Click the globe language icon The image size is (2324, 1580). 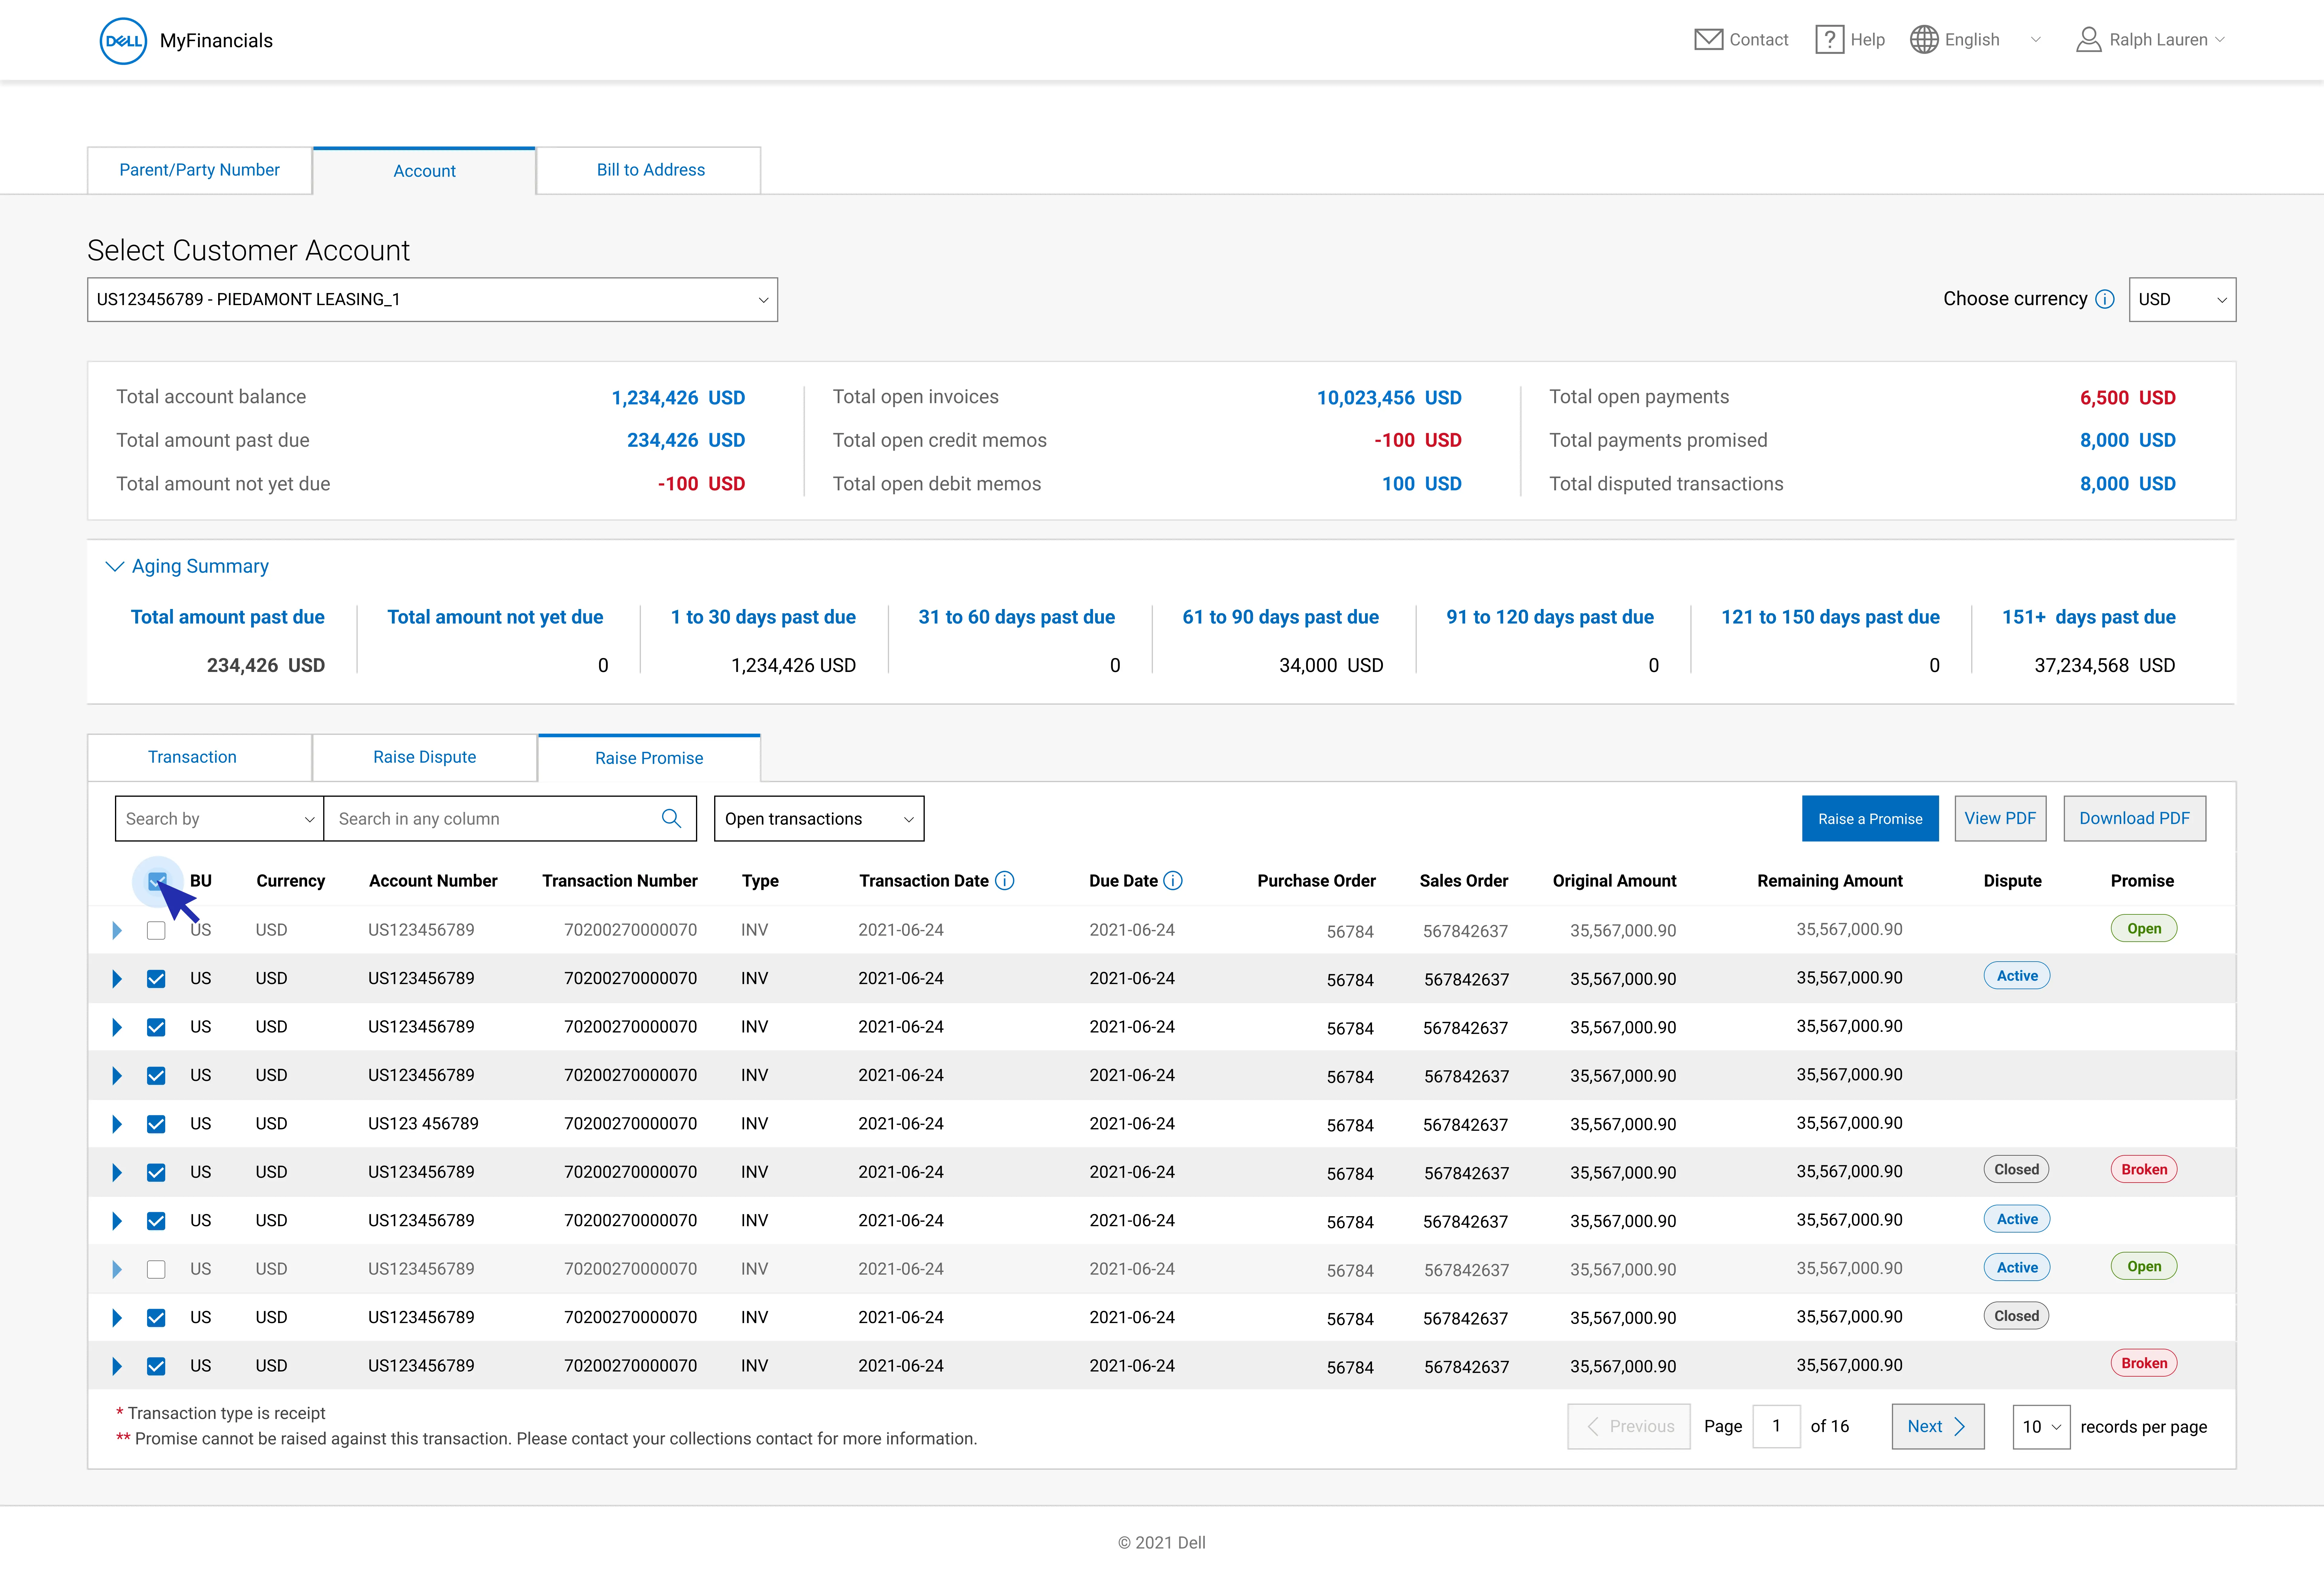click(x=1924, y=40)
